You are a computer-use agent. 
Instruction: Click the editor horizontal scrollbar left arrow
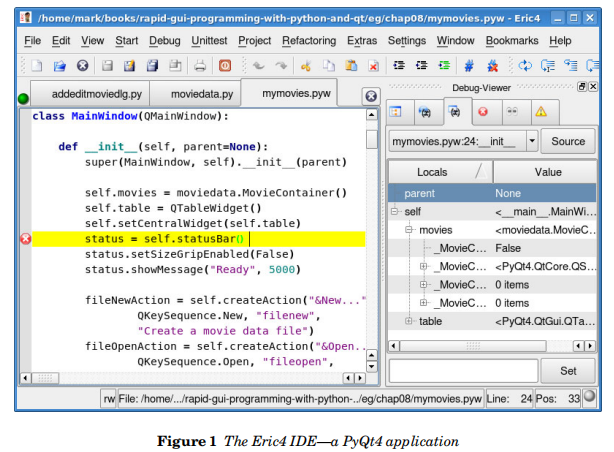coord(25,378)
